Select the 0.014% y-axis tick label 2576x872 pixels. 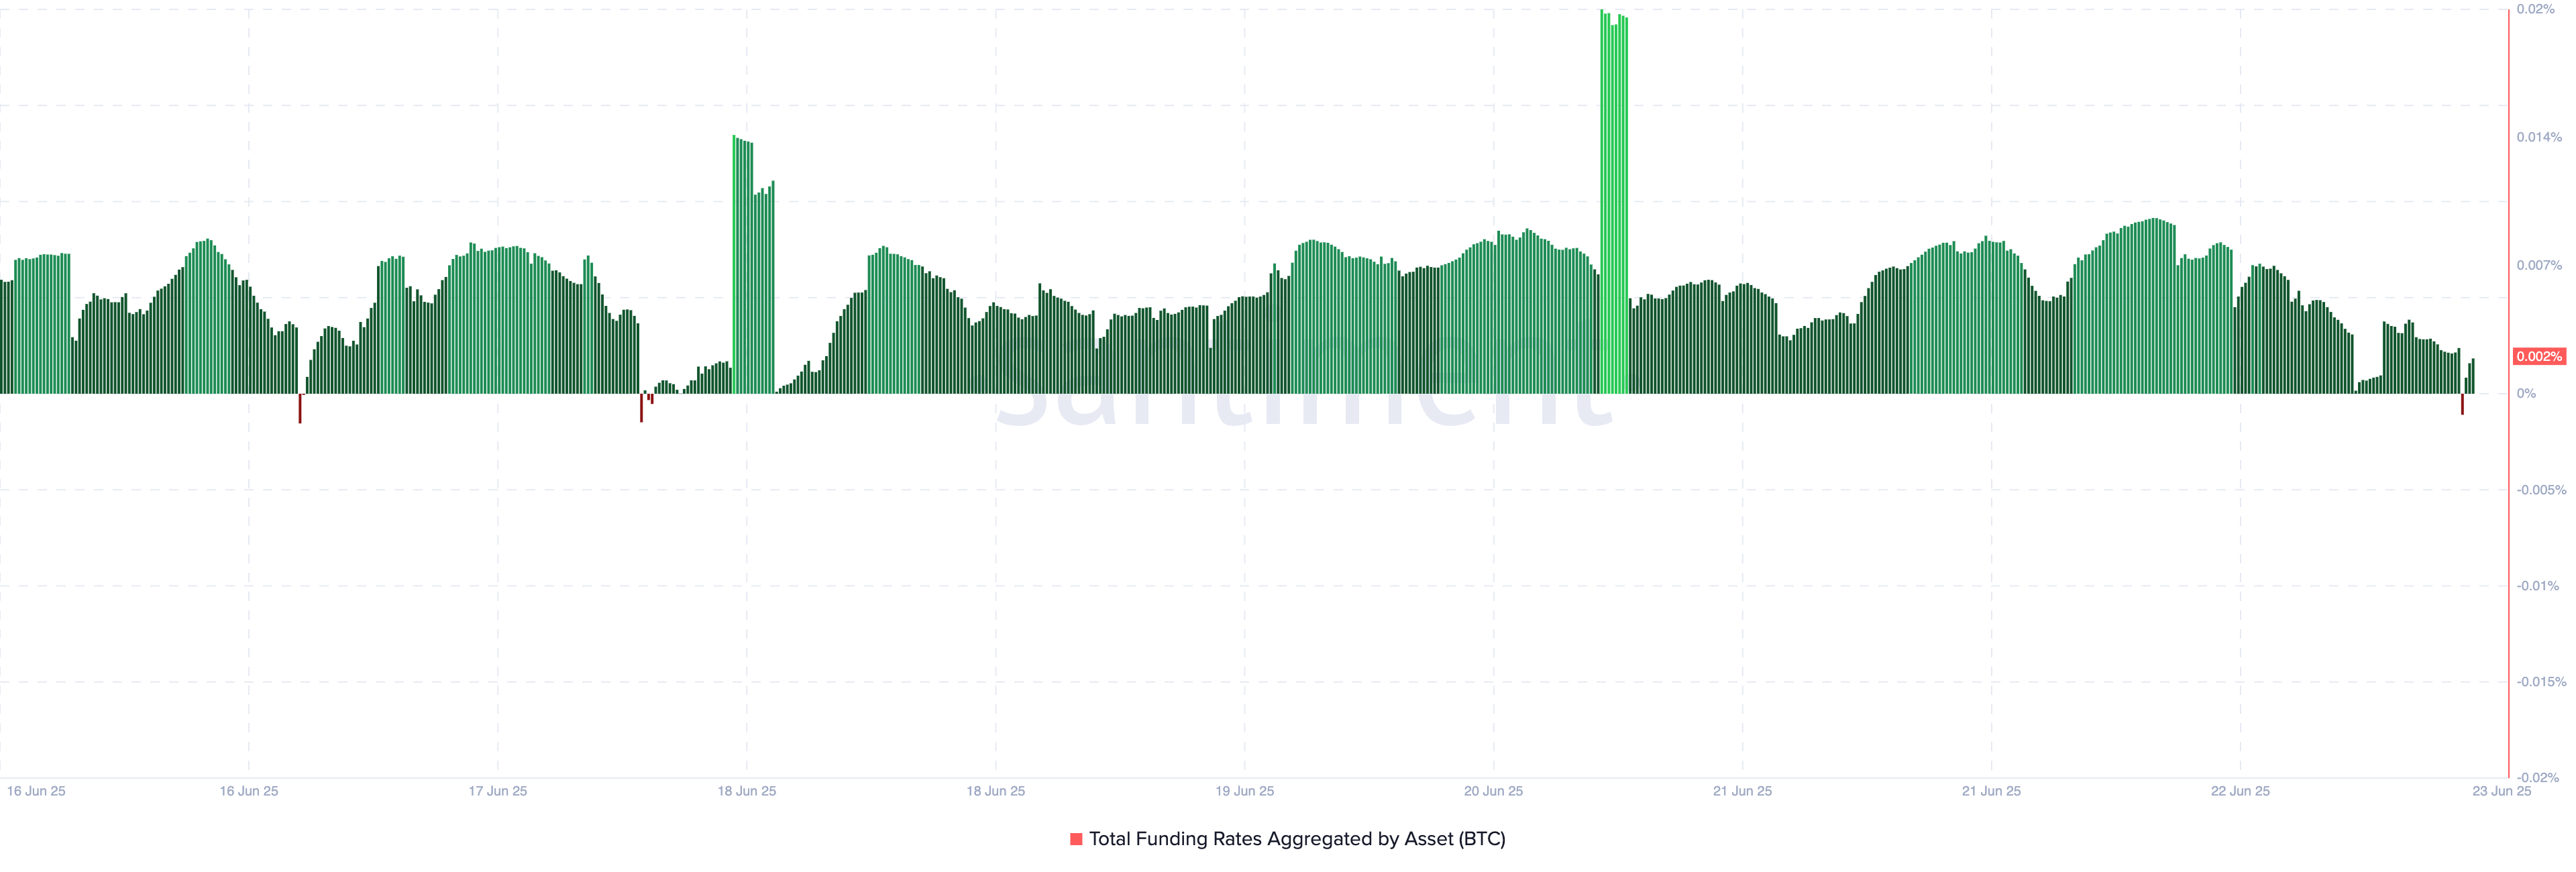pyautogui.click(x=2538, y=137)
